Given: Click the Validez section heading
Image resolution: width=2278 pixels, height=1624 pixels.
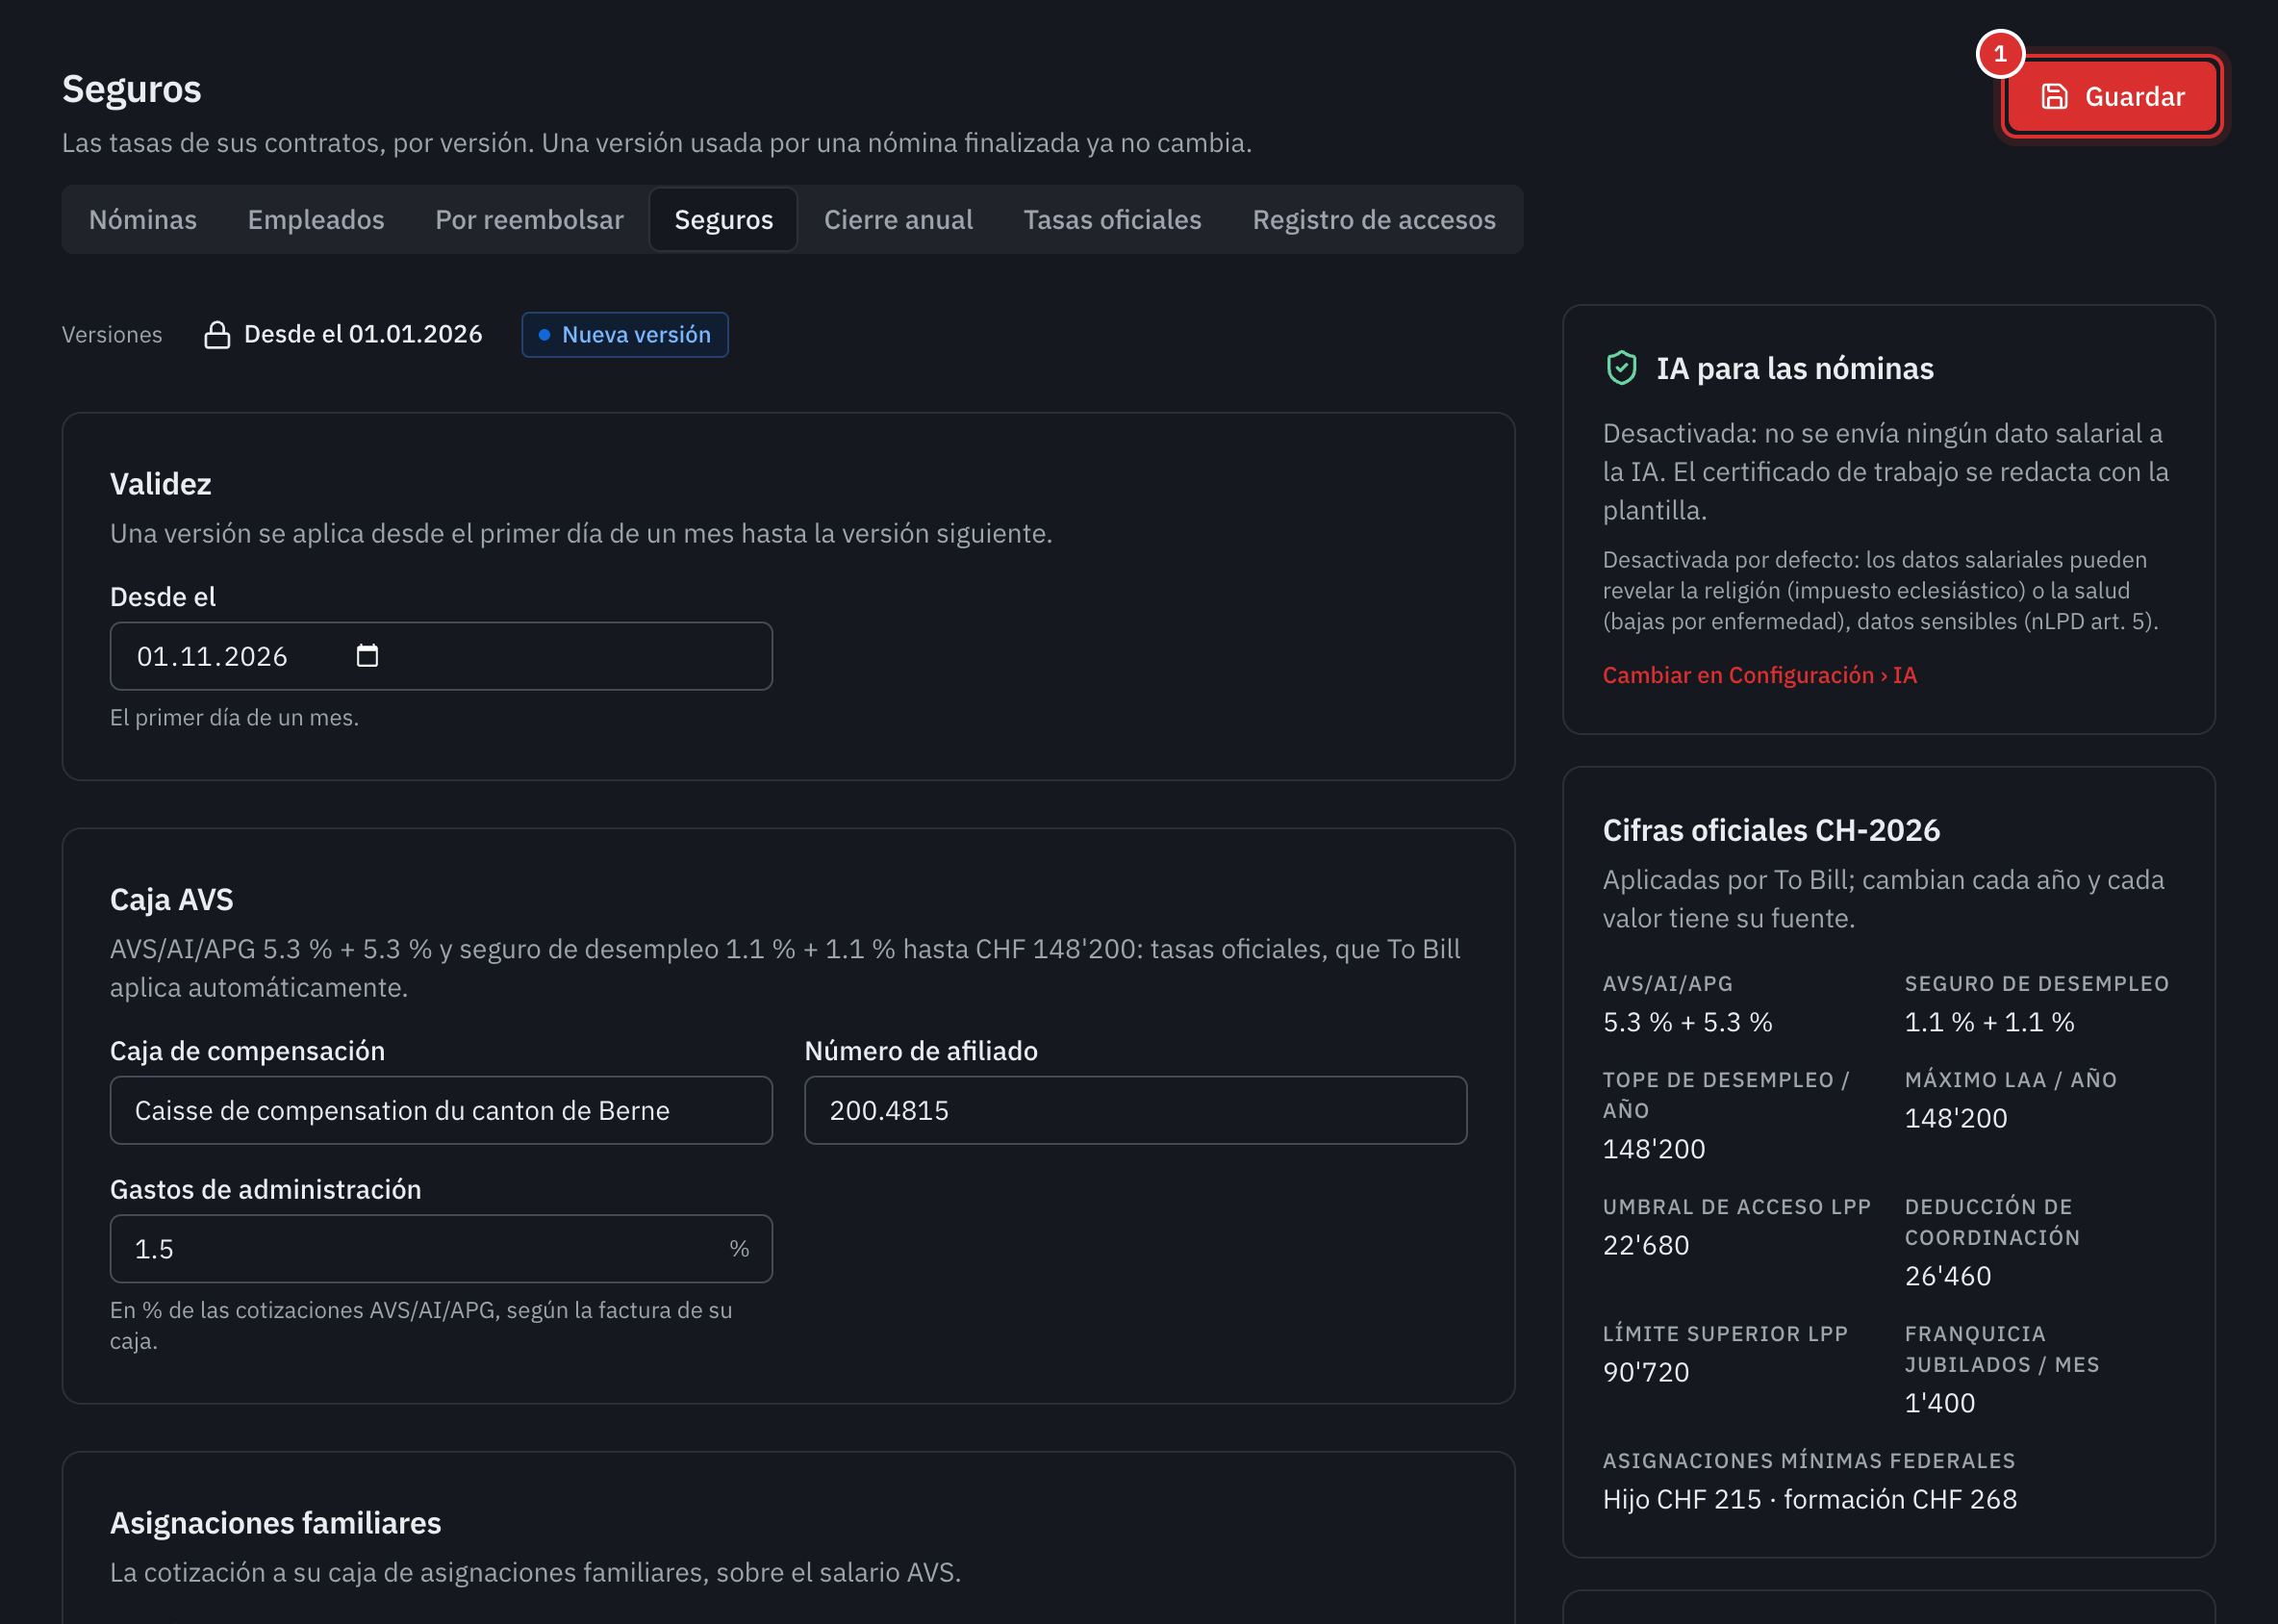Looking at the screenshot, I should coord(160,484).
